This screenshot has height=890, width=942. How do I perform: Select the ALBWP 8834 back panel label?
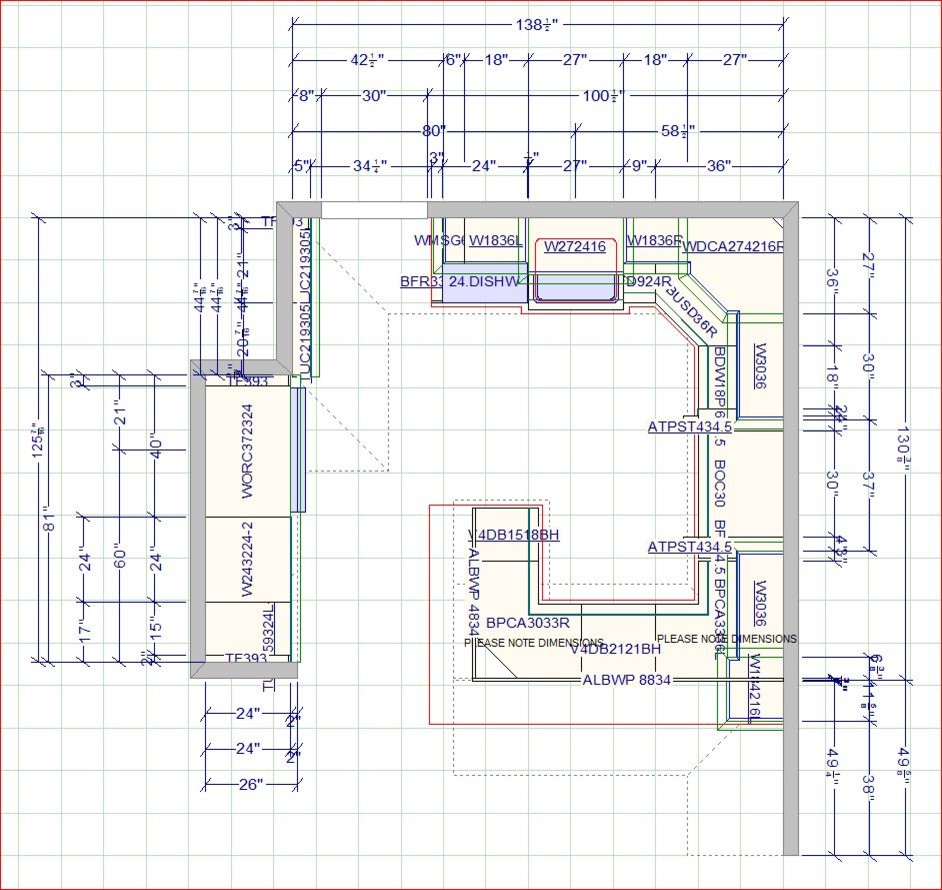coord(627,680)
